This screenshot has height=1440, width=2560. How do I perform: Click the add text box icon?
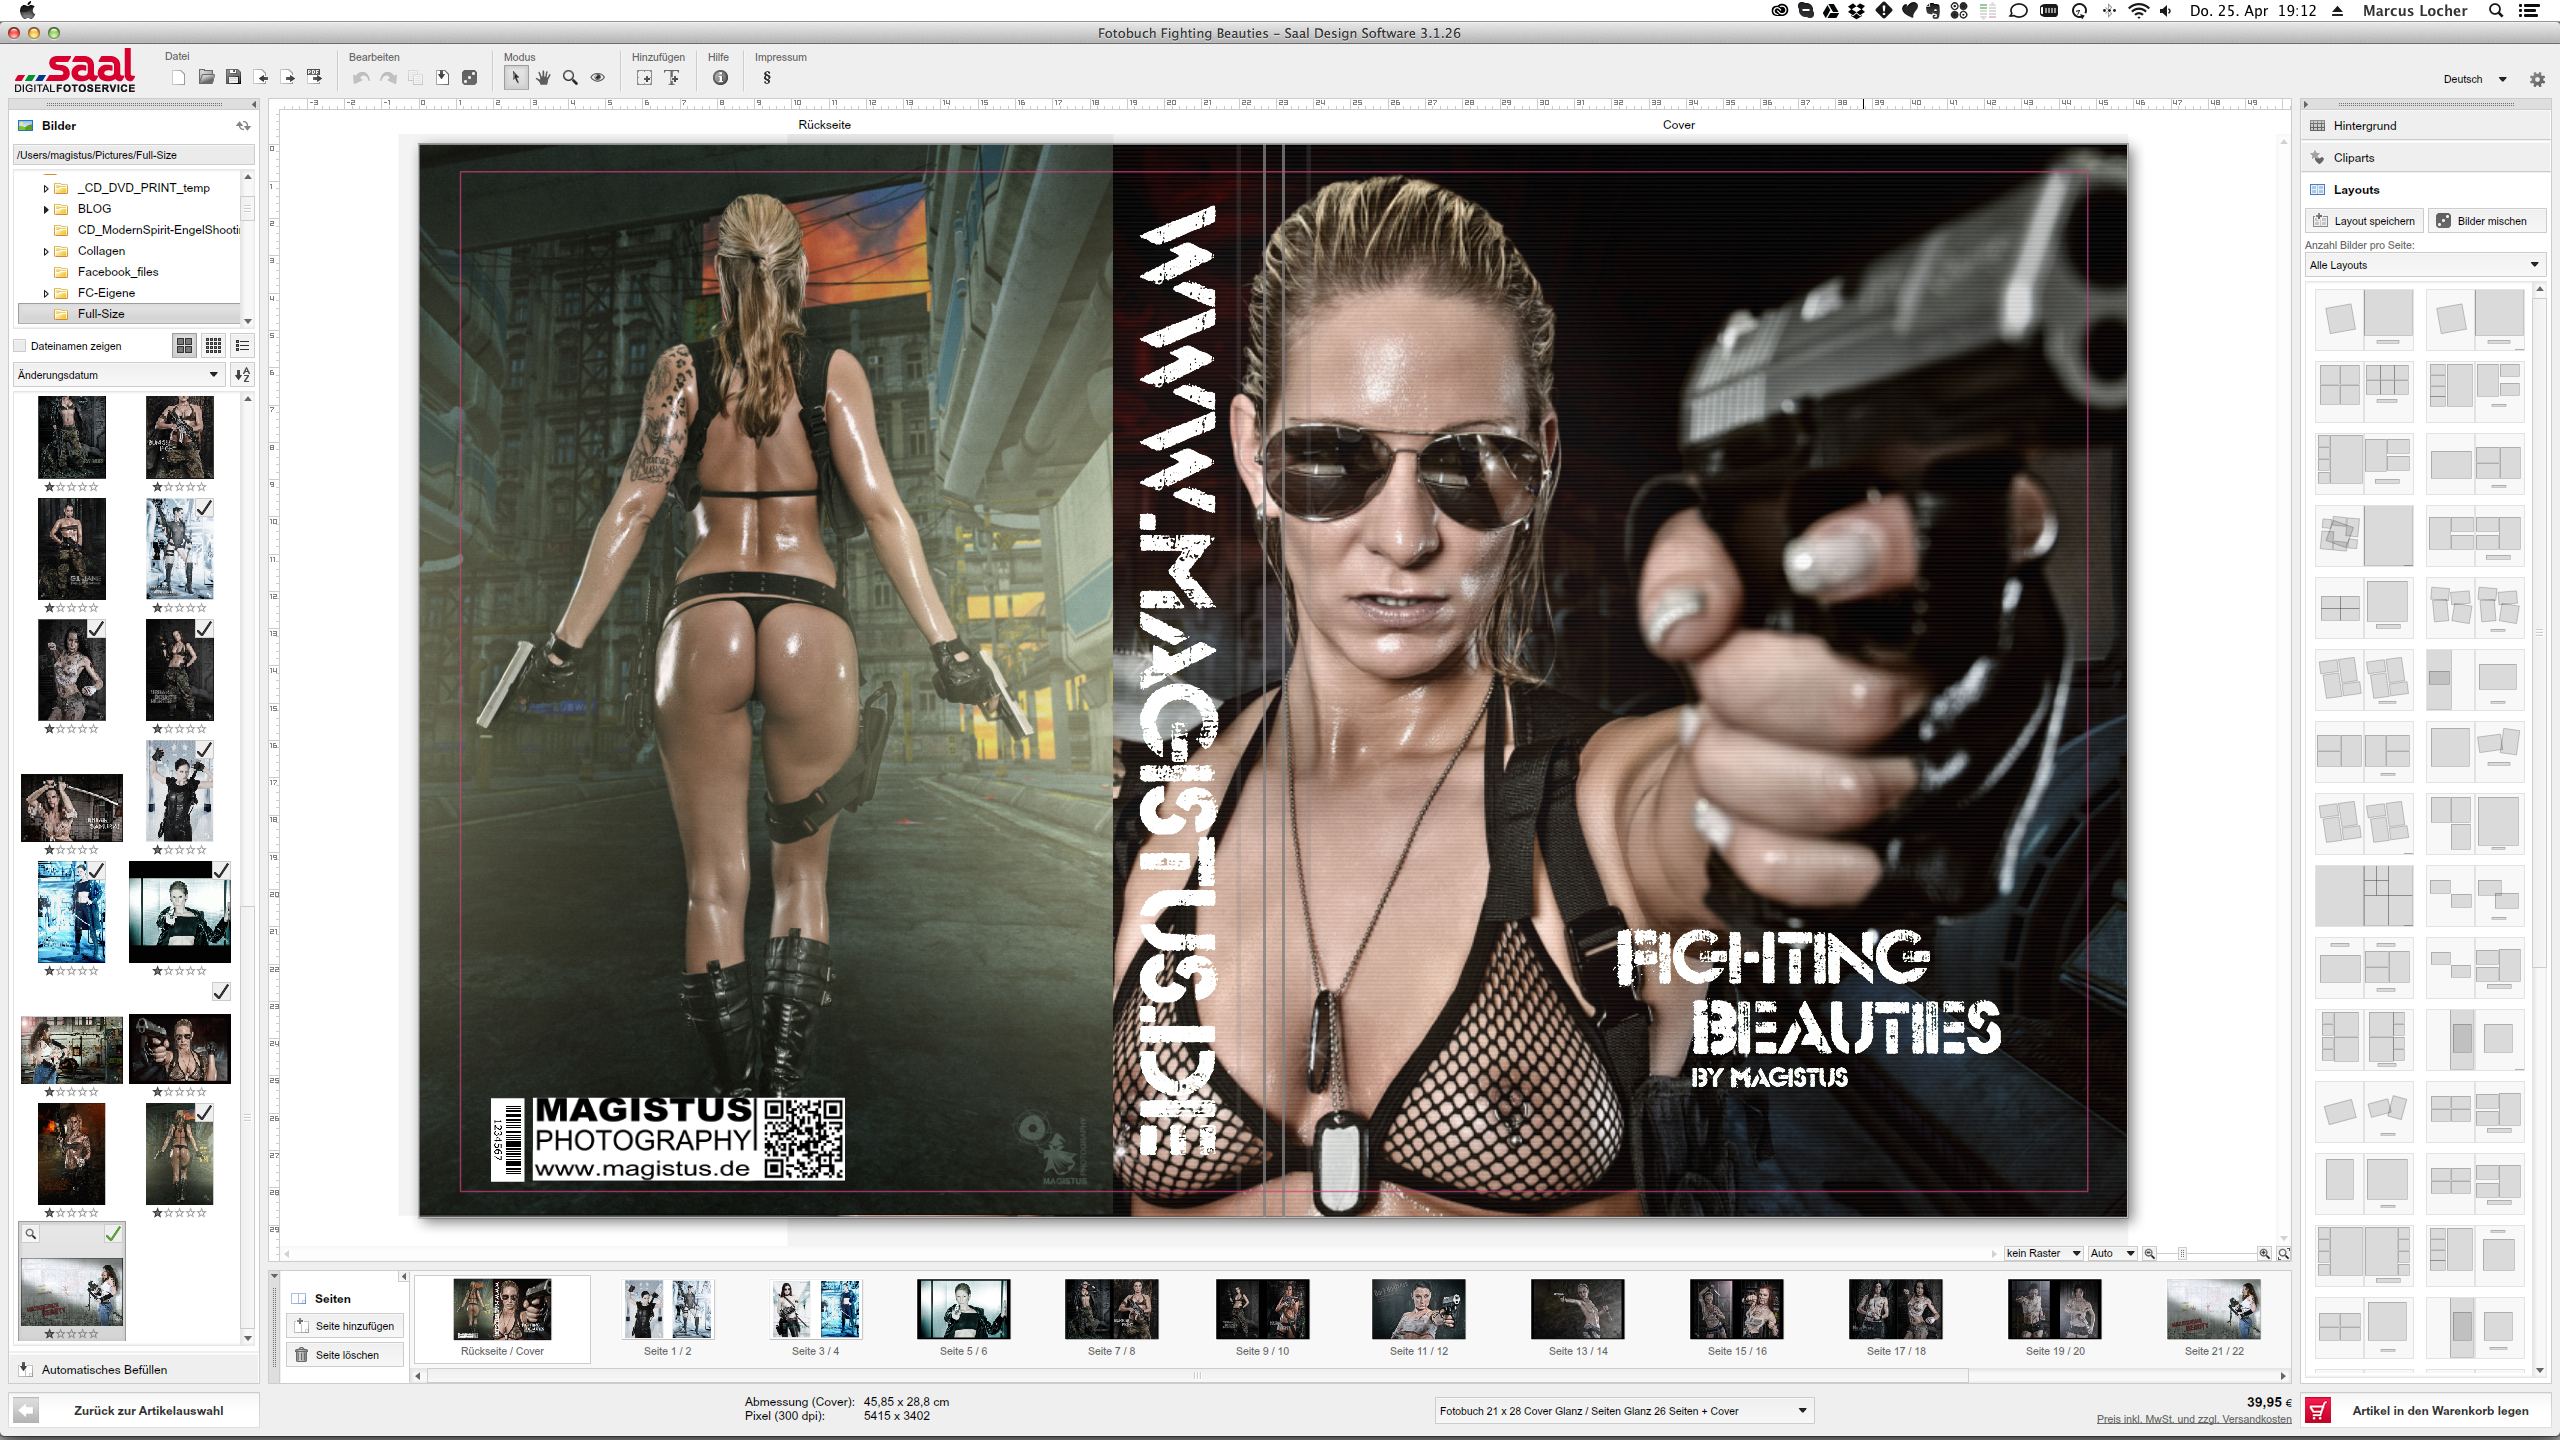[672, 77]
